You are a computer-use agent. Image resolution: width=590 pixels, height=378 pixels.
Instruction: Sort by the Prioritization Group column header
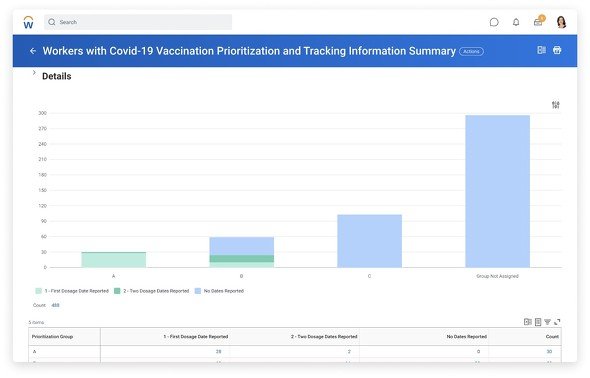(52, 337)
